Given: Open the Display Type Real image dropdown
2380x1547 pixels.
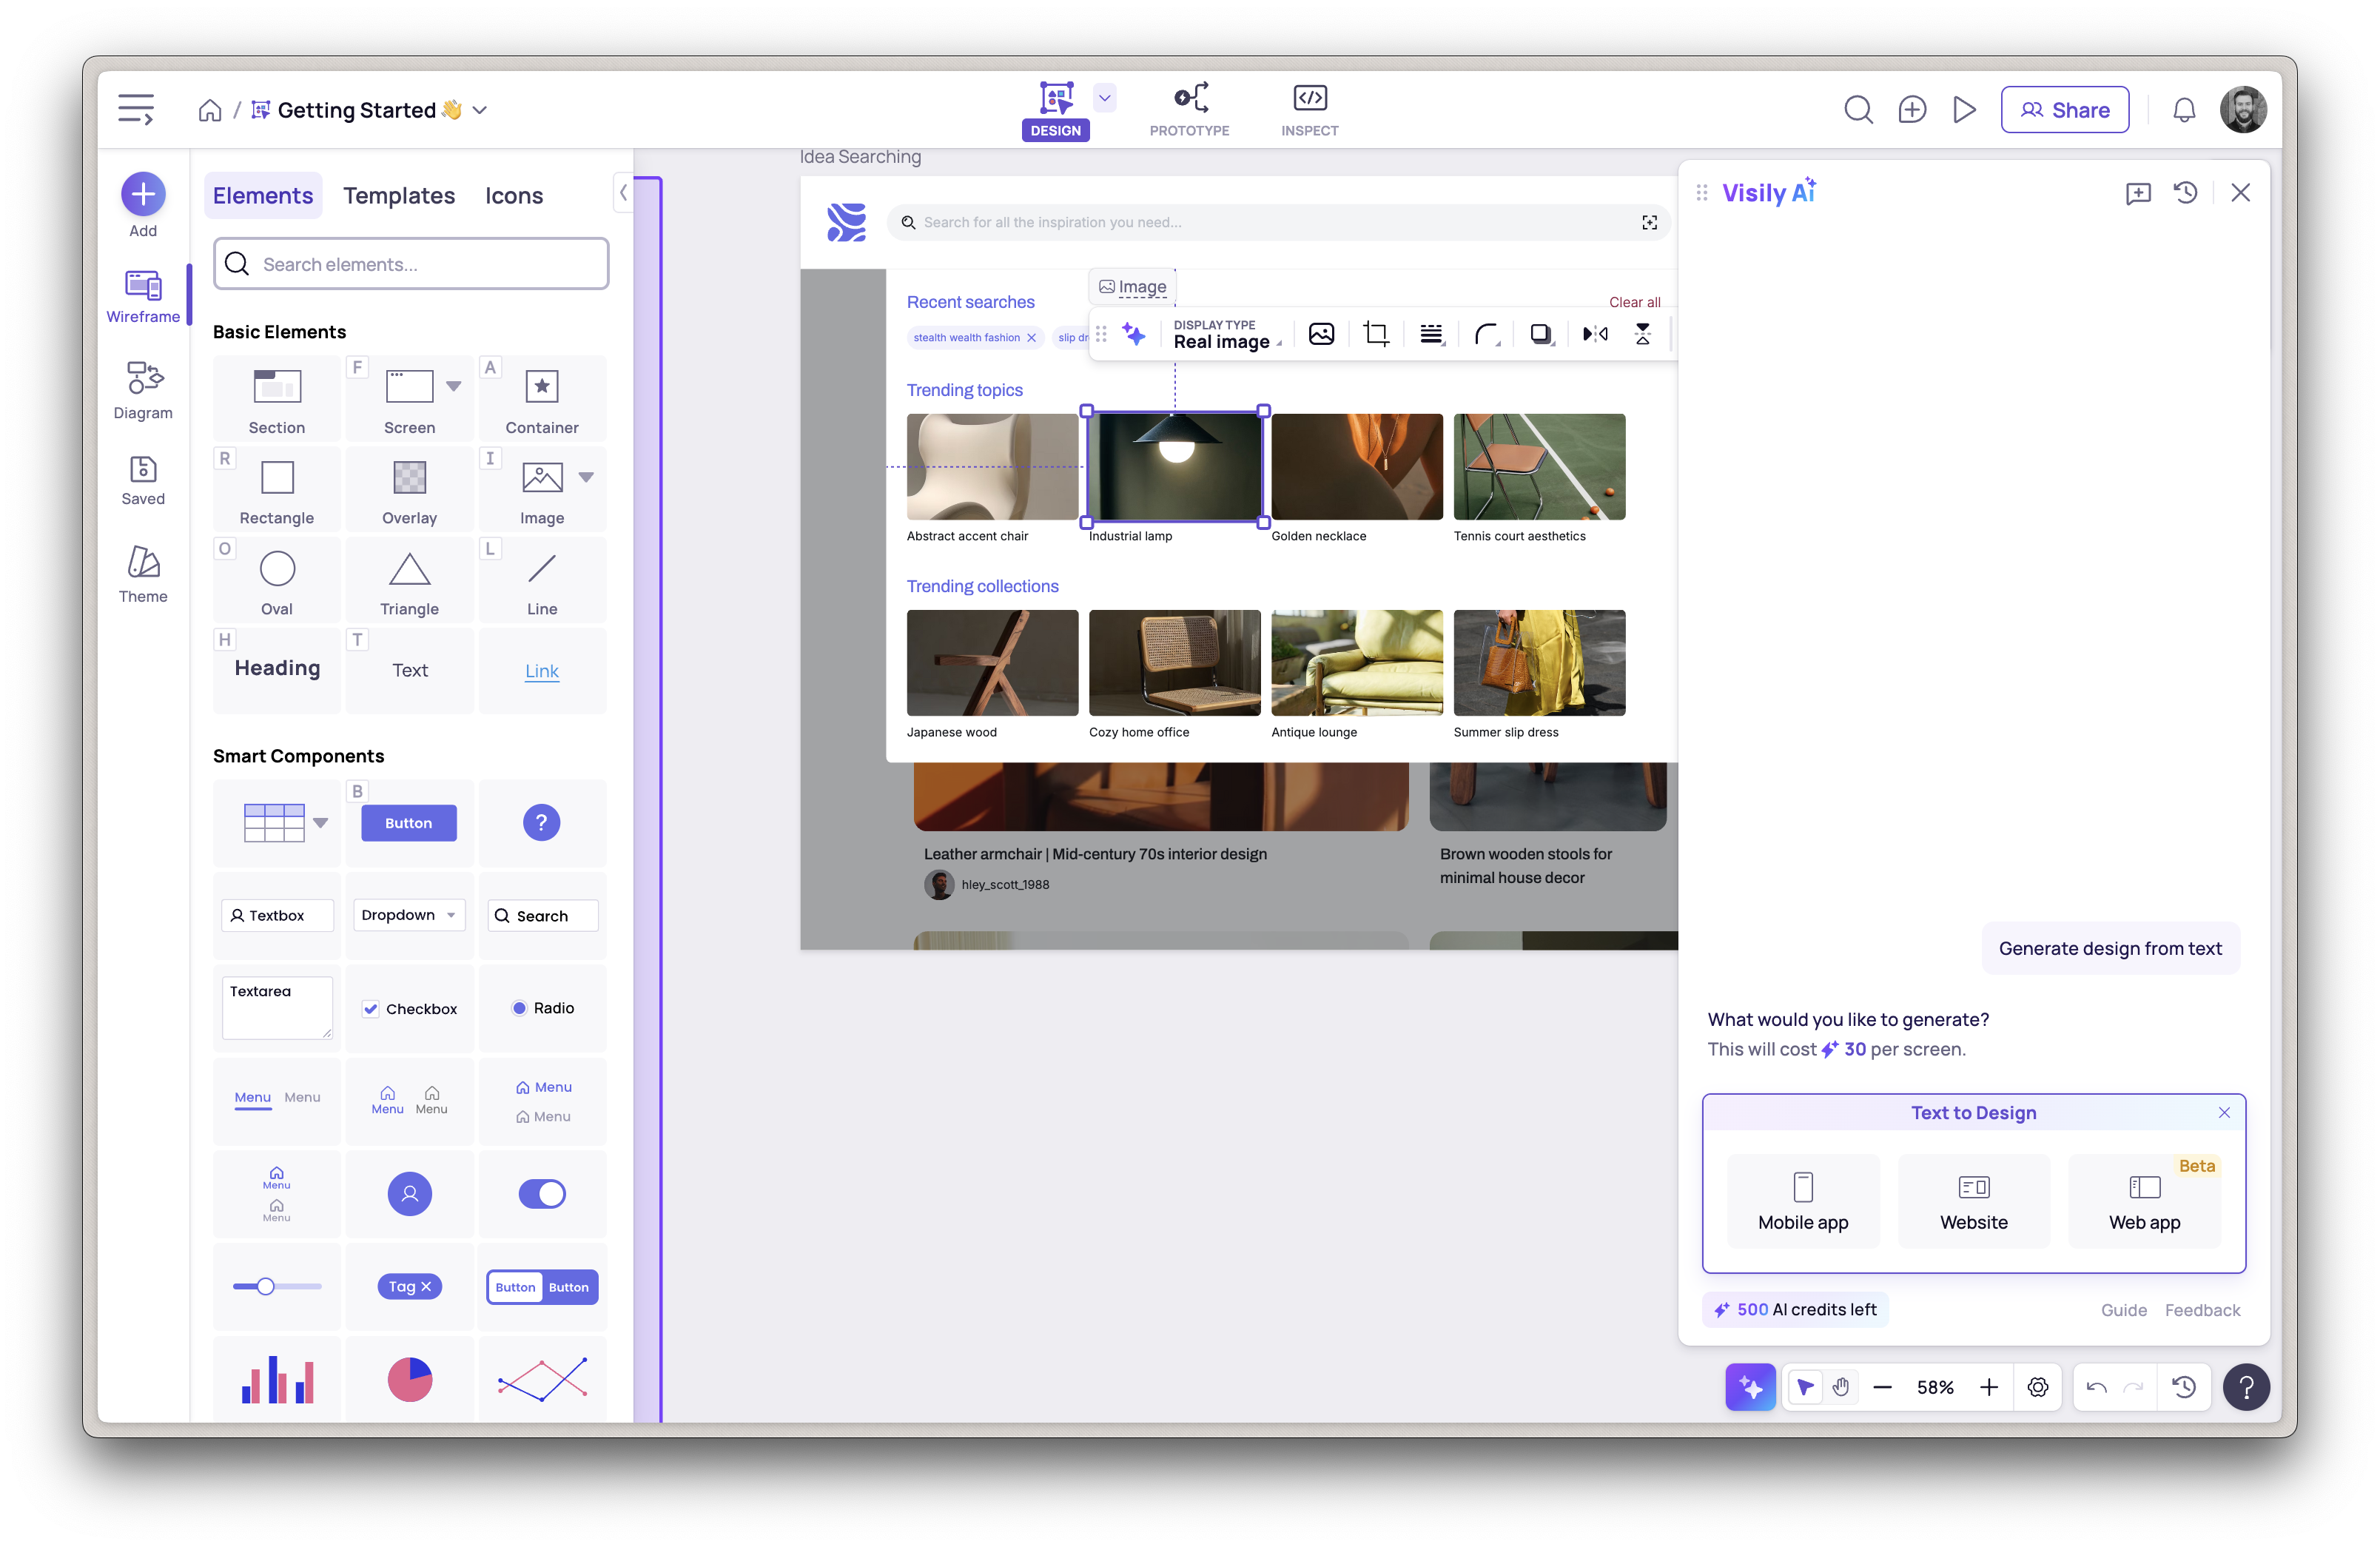Looking at the screenshot, I should pyautogui.click(x=1227, y=335).
